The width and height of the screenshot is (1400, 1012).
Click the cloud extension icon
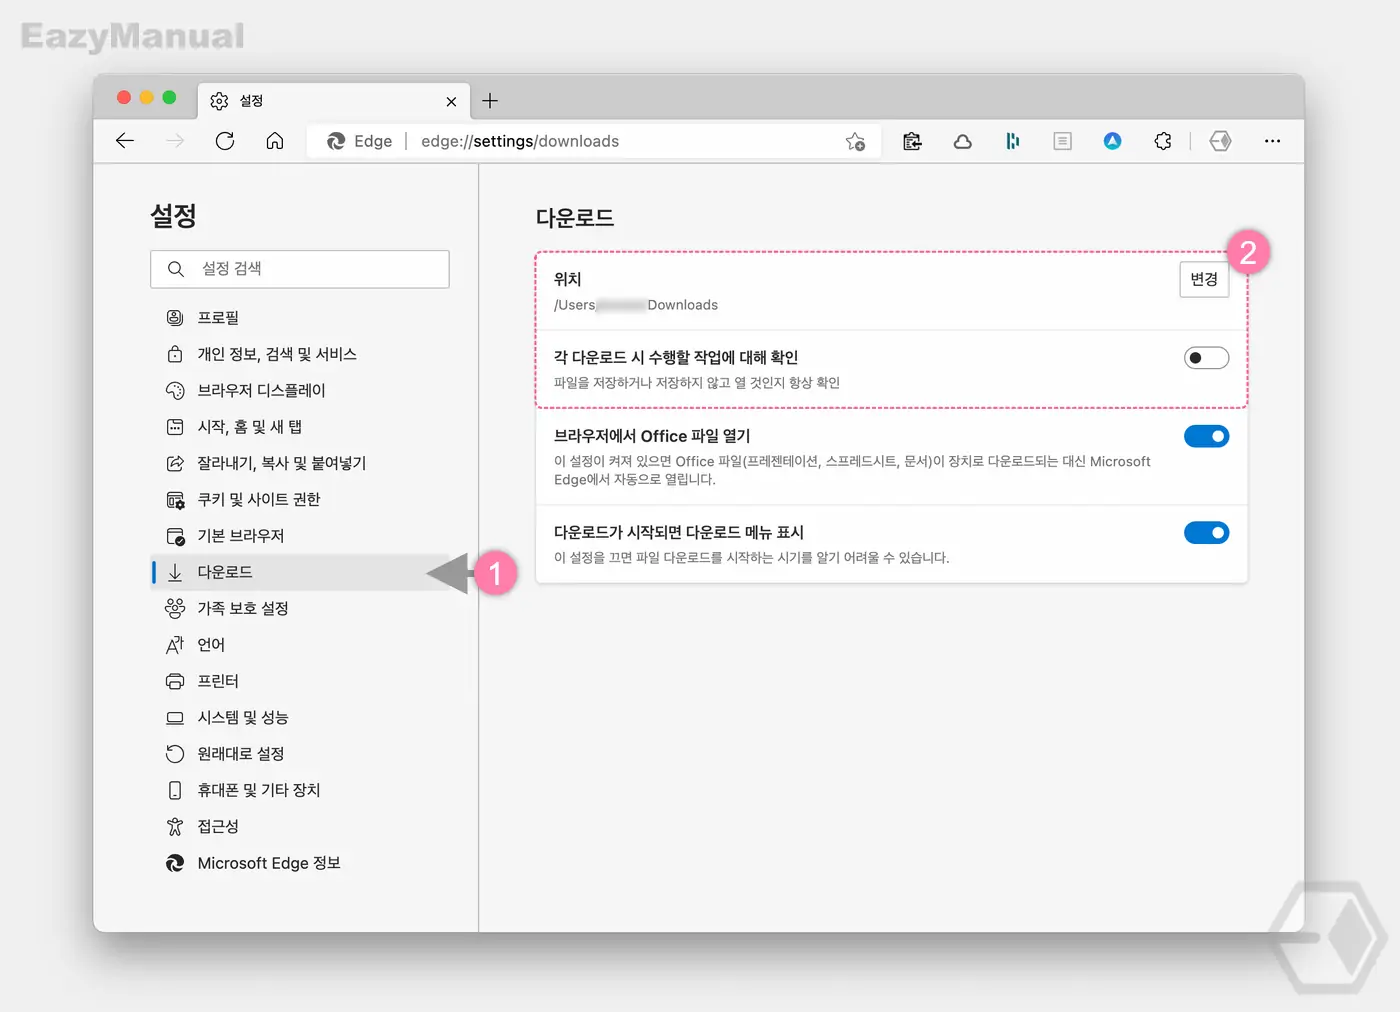pos(962,141)
